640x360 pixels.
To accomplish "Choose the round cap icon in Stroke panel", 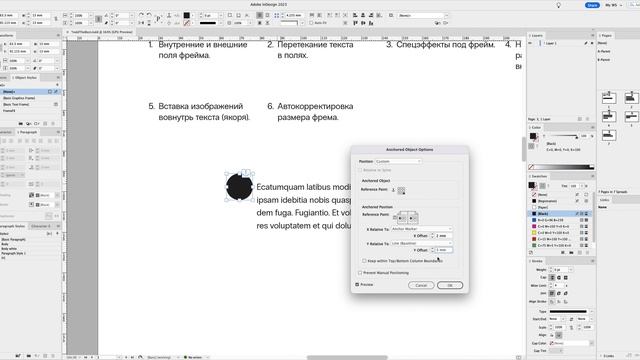I will coord(559,278).
